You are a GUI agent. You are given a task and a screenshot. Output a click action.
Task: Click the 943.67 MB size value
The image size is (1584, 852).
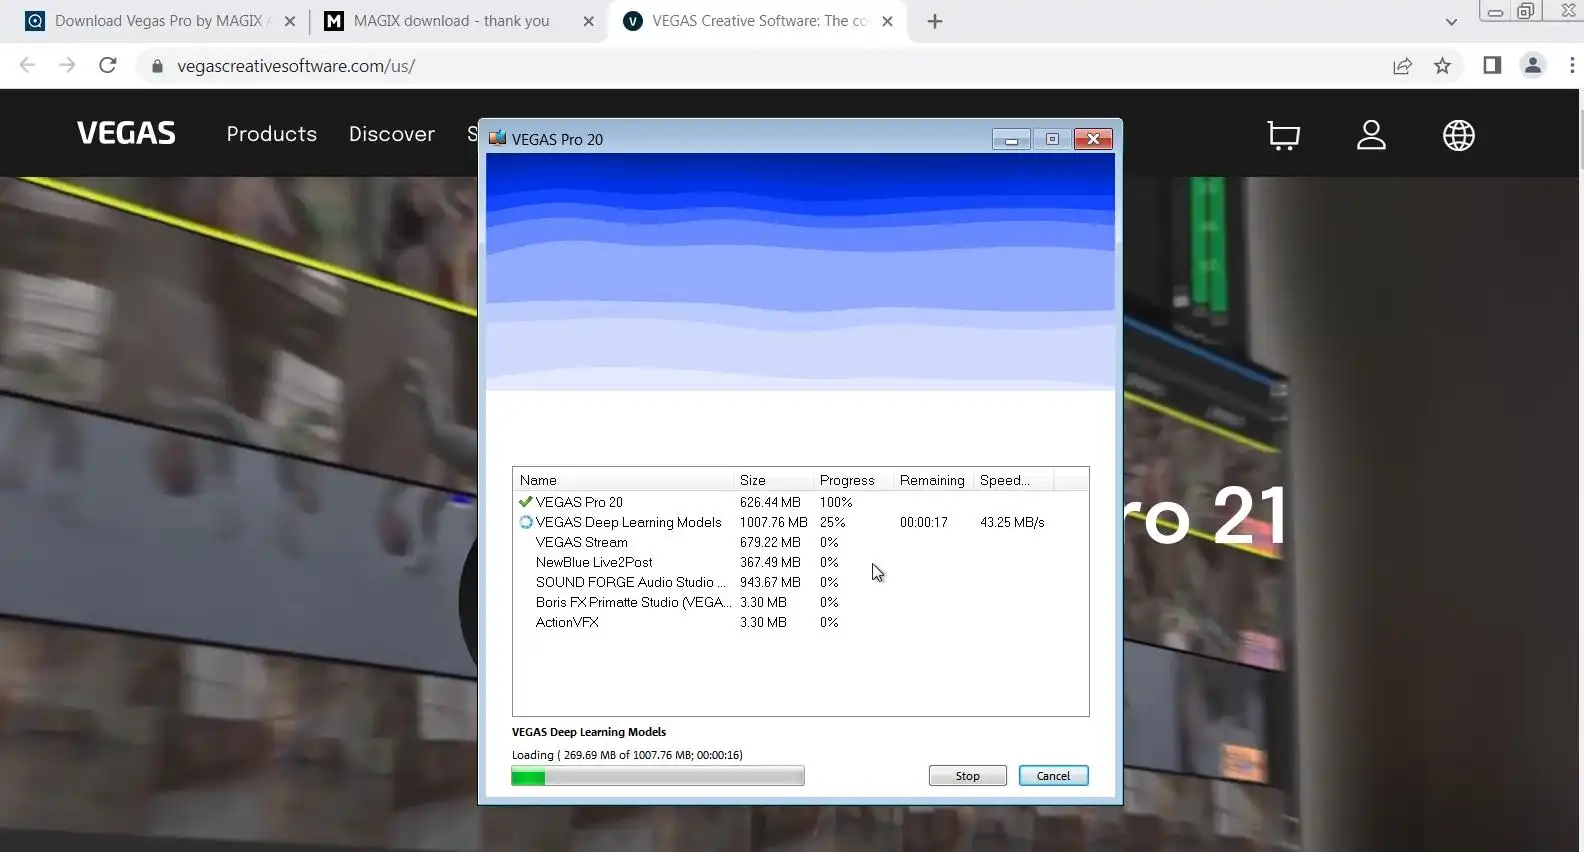pyautogui.click(x=770, y=582)
